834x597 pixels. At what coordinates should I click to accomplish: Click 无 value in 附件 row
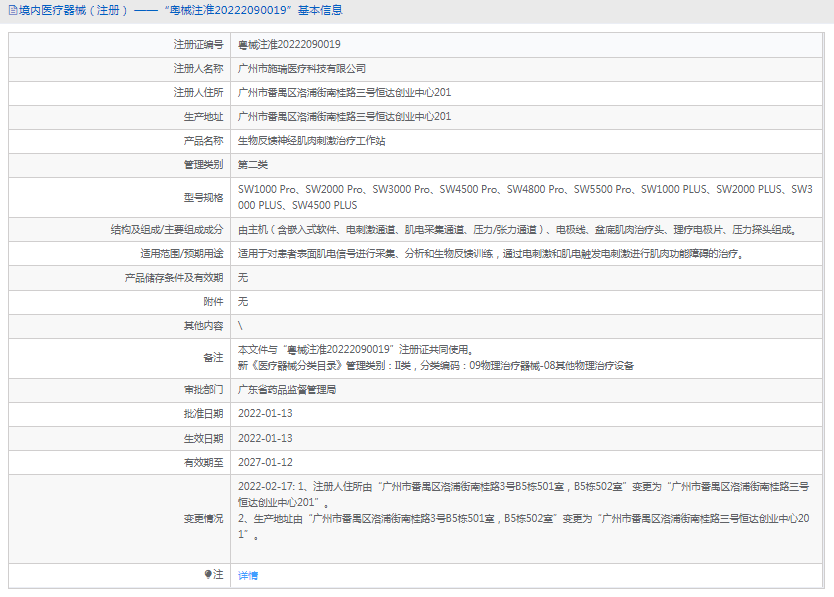[x=243, y=302]
